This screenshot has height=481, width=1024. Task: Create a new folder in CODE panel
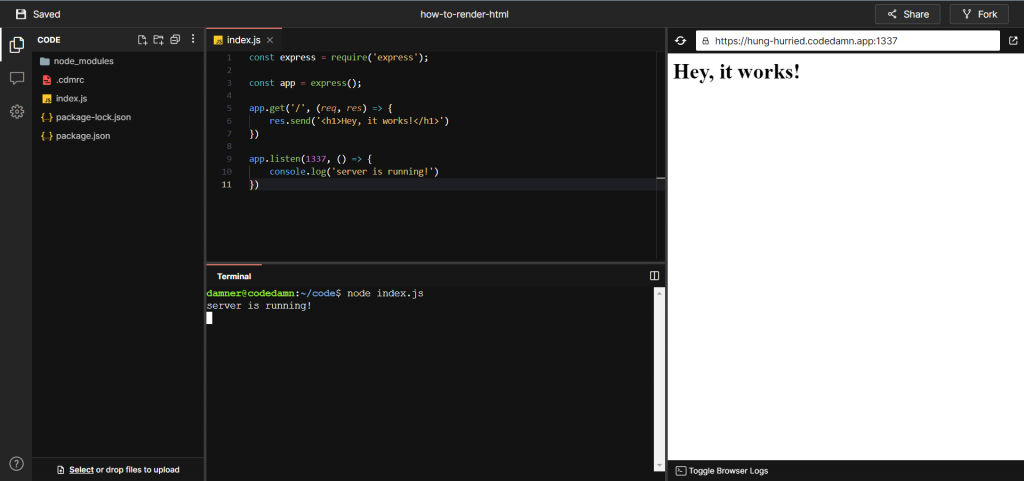(x=158, y=40)
